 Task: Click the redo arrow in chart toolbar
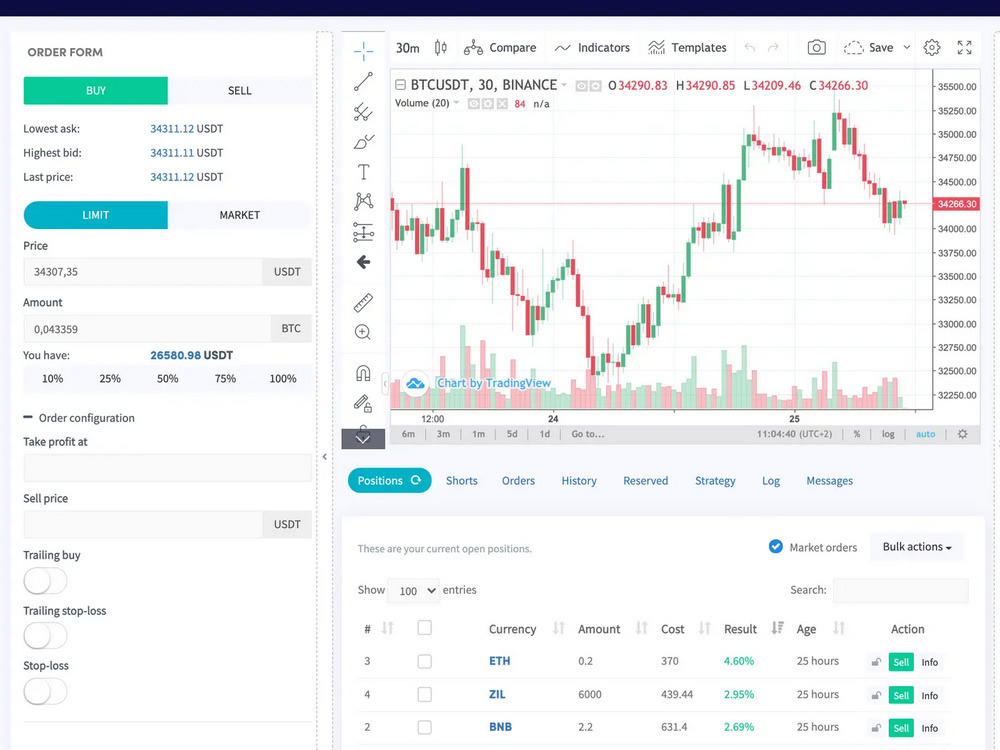point(773,48)
